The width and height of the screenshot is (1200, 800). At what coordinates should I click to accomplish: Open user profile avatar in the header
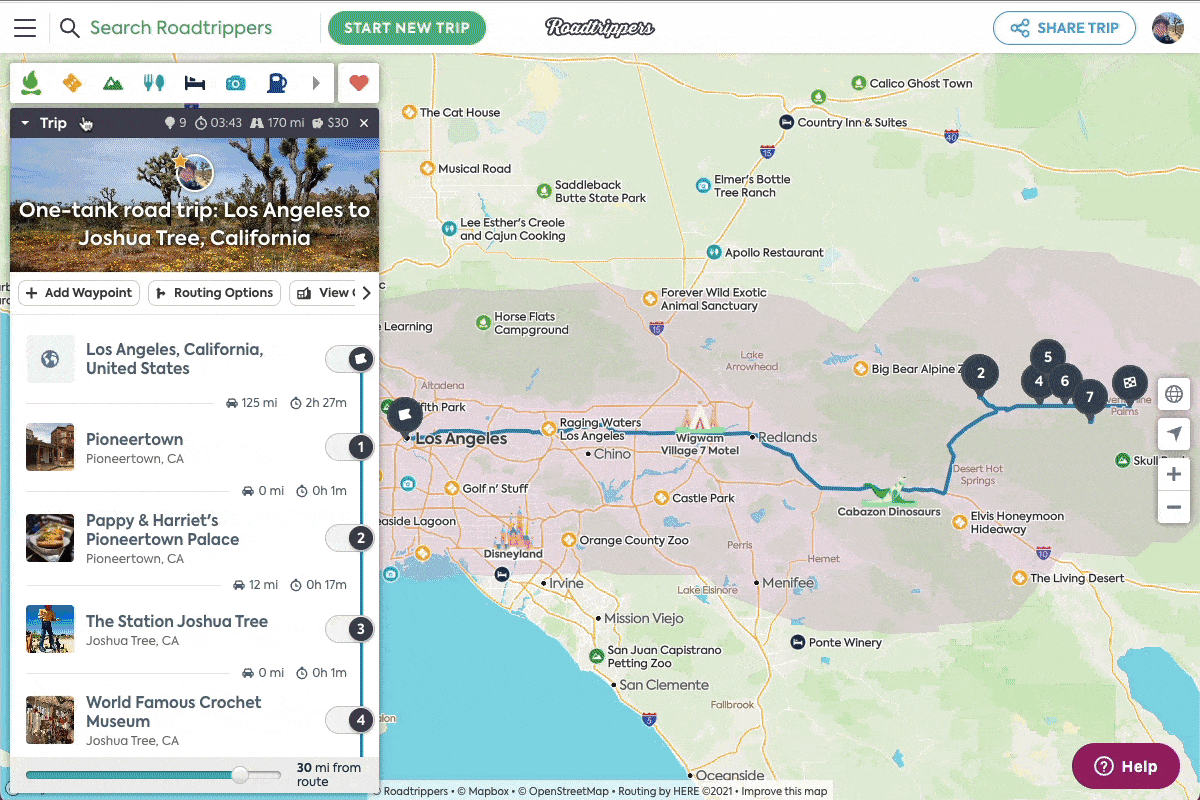(x=1168, y=28)
